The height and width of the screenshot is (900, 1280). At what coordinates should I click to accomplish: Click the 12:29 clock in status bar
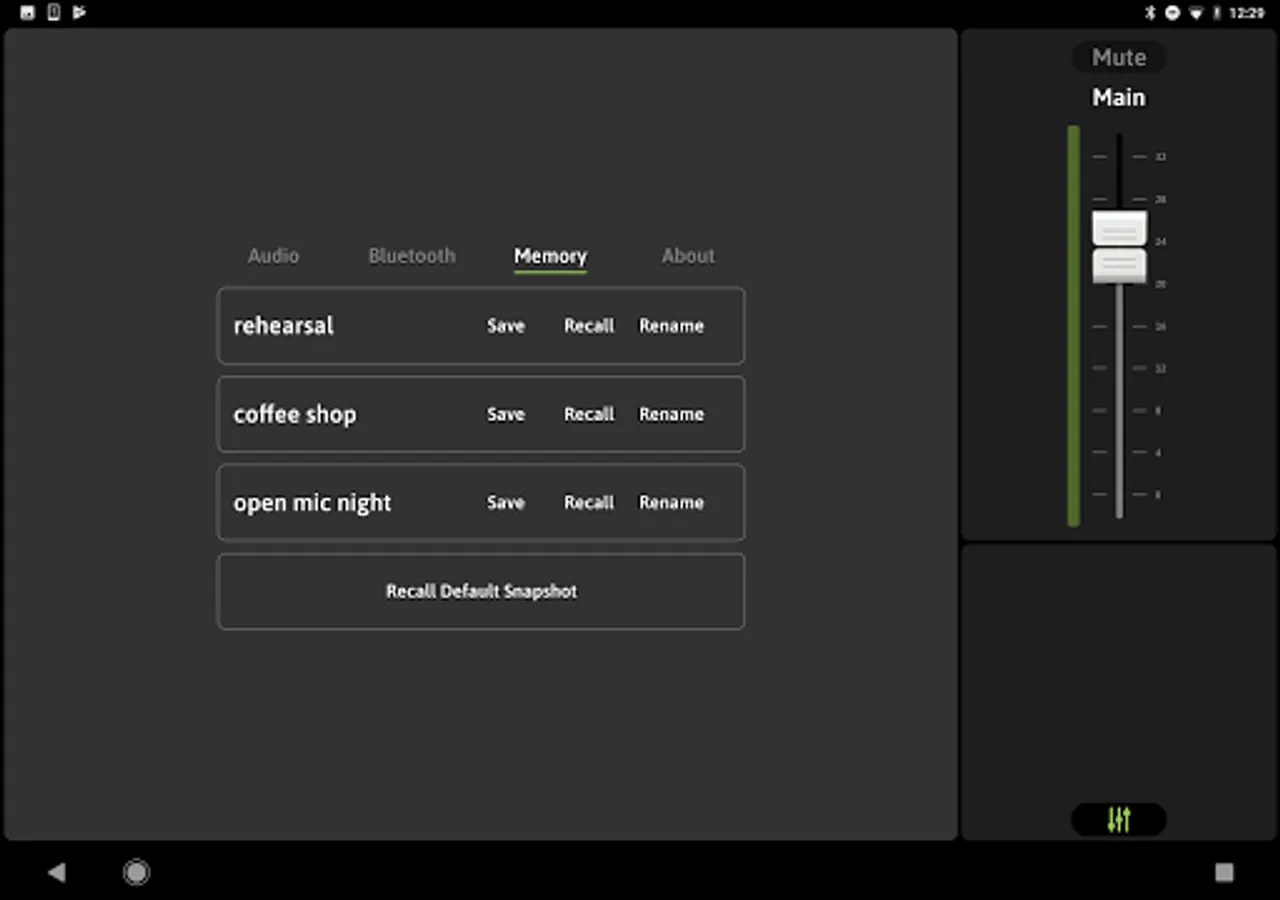point(1246,13)
